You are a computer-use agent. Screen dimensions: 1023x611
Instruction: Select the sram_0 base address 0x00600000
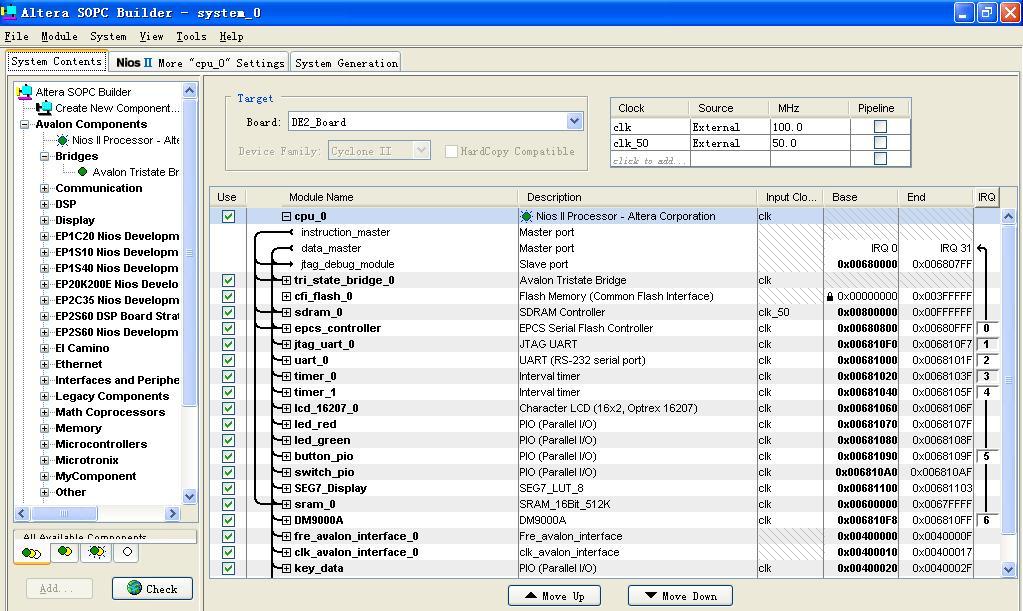coord(867,504)
